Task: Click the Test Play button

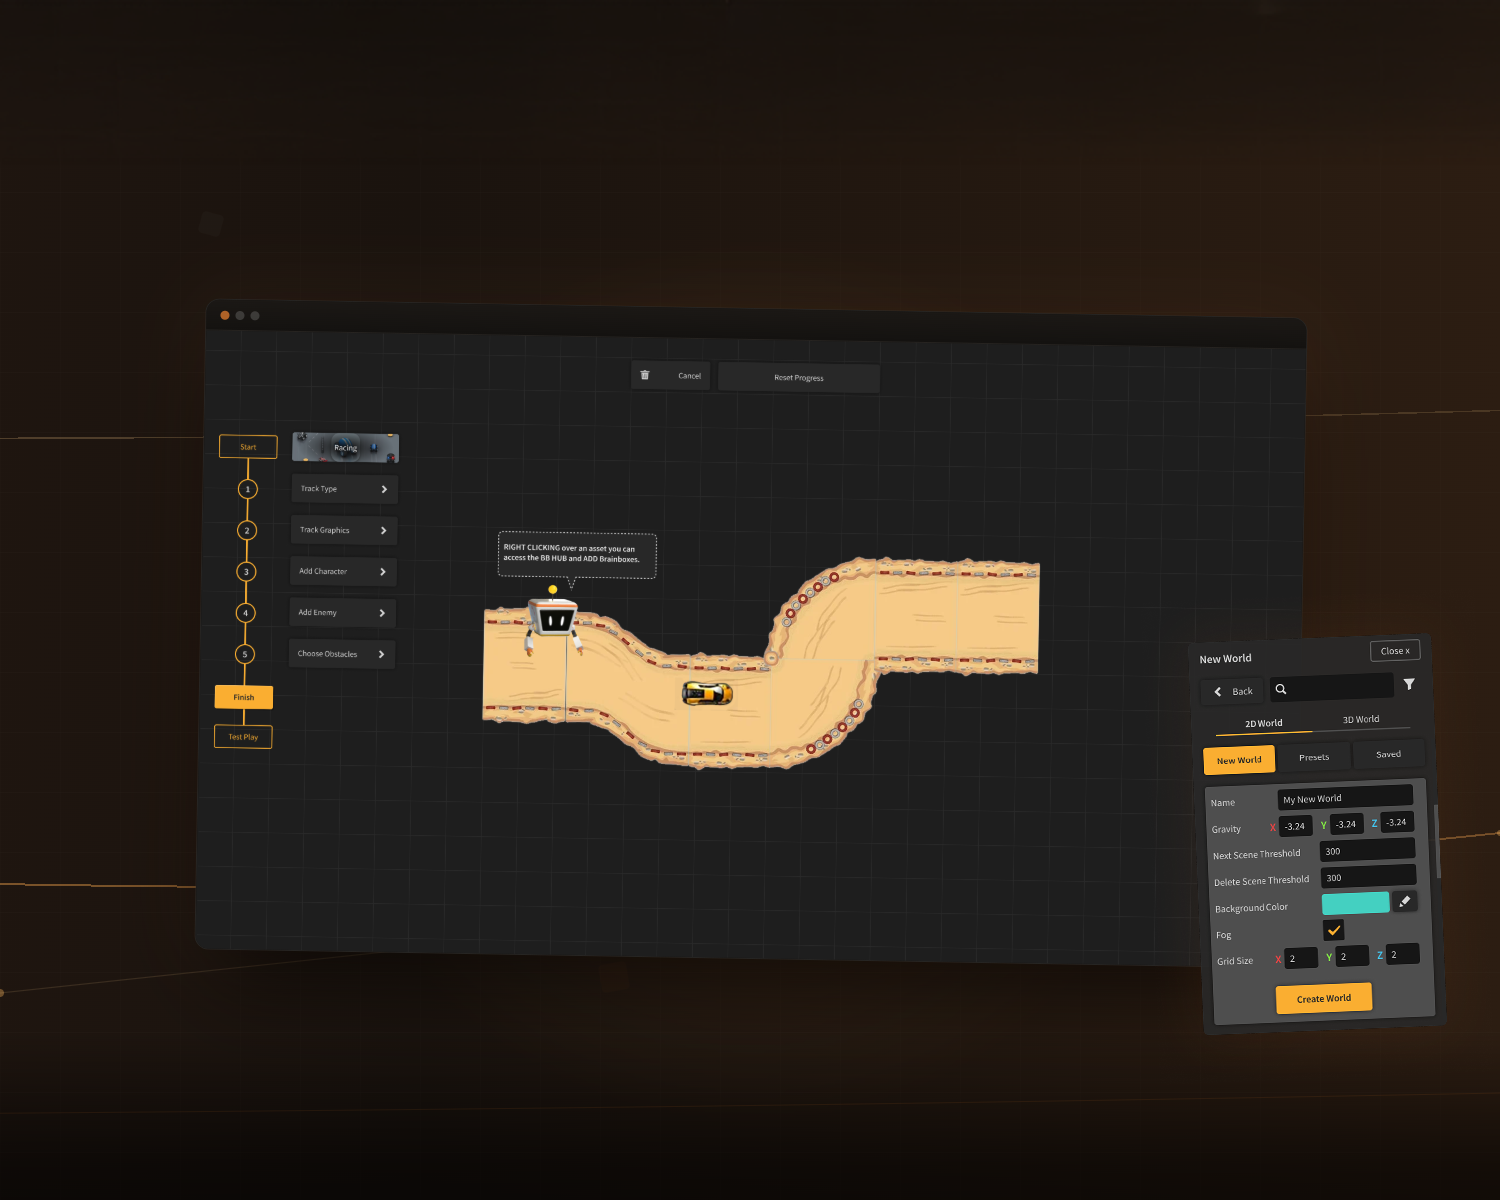Action: point(243,737)
